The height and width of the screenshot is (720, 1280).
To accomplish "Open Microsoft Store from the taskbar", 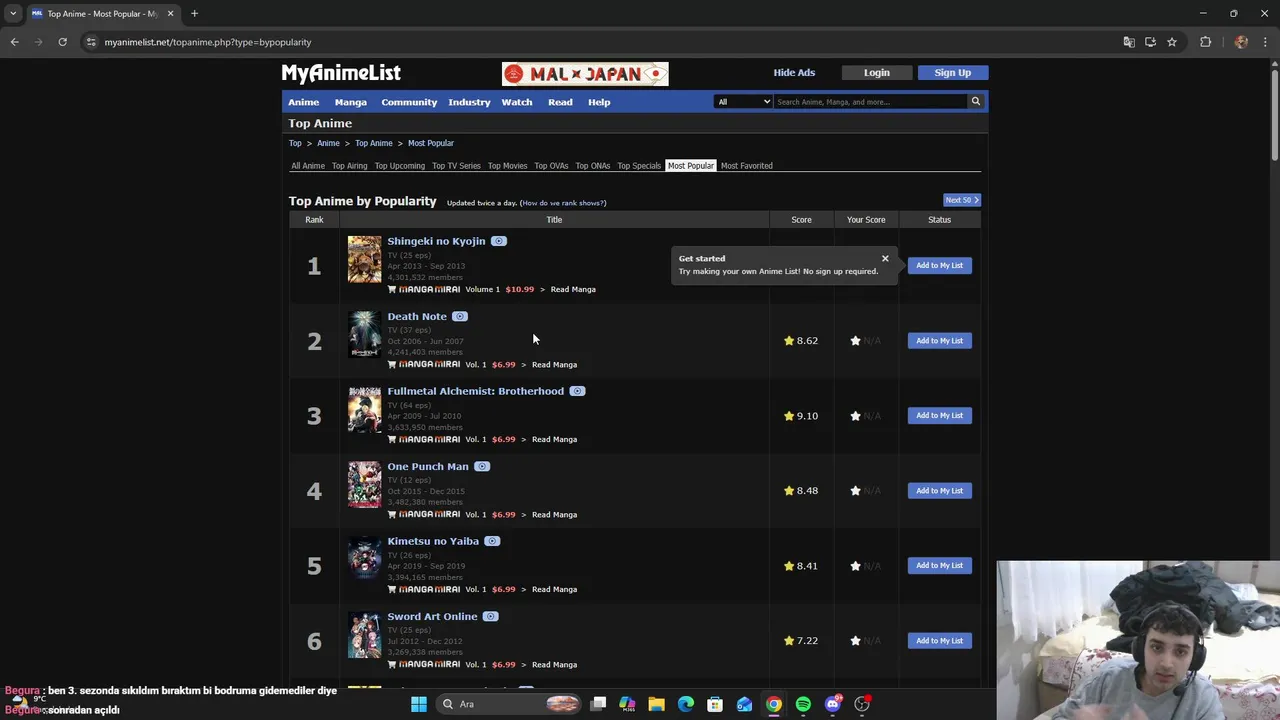I will click(715, 704).
